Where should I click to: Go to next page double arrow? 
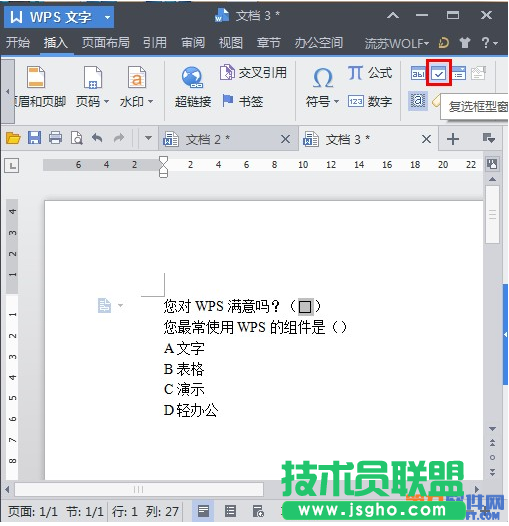492,472
